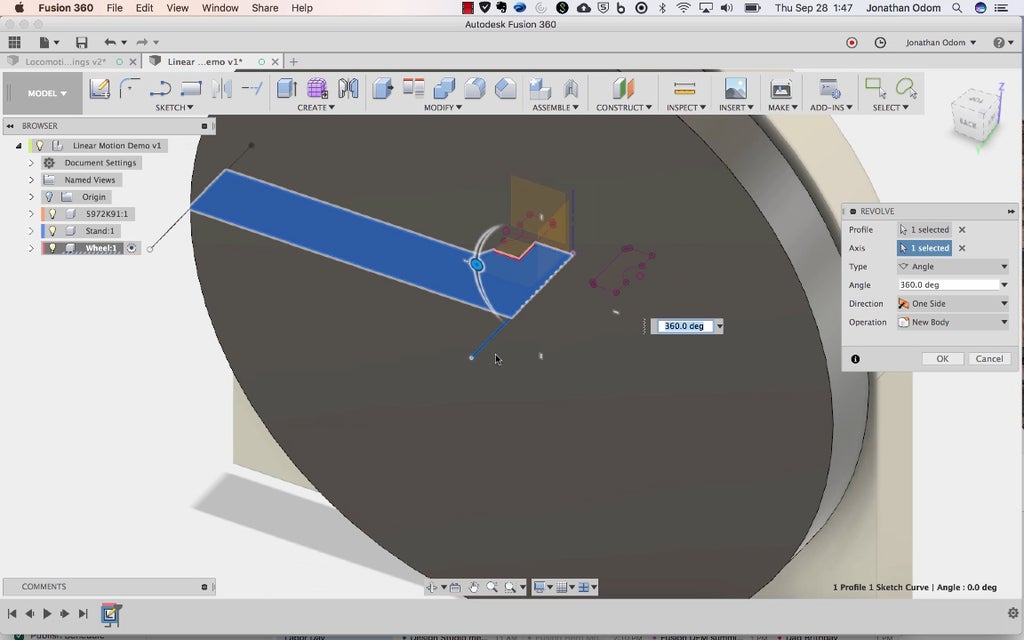This screenshot has height=640, width=1024.
Task: Click the blue revolve angle manipulator handle
Action: click(x=477, y=265)
